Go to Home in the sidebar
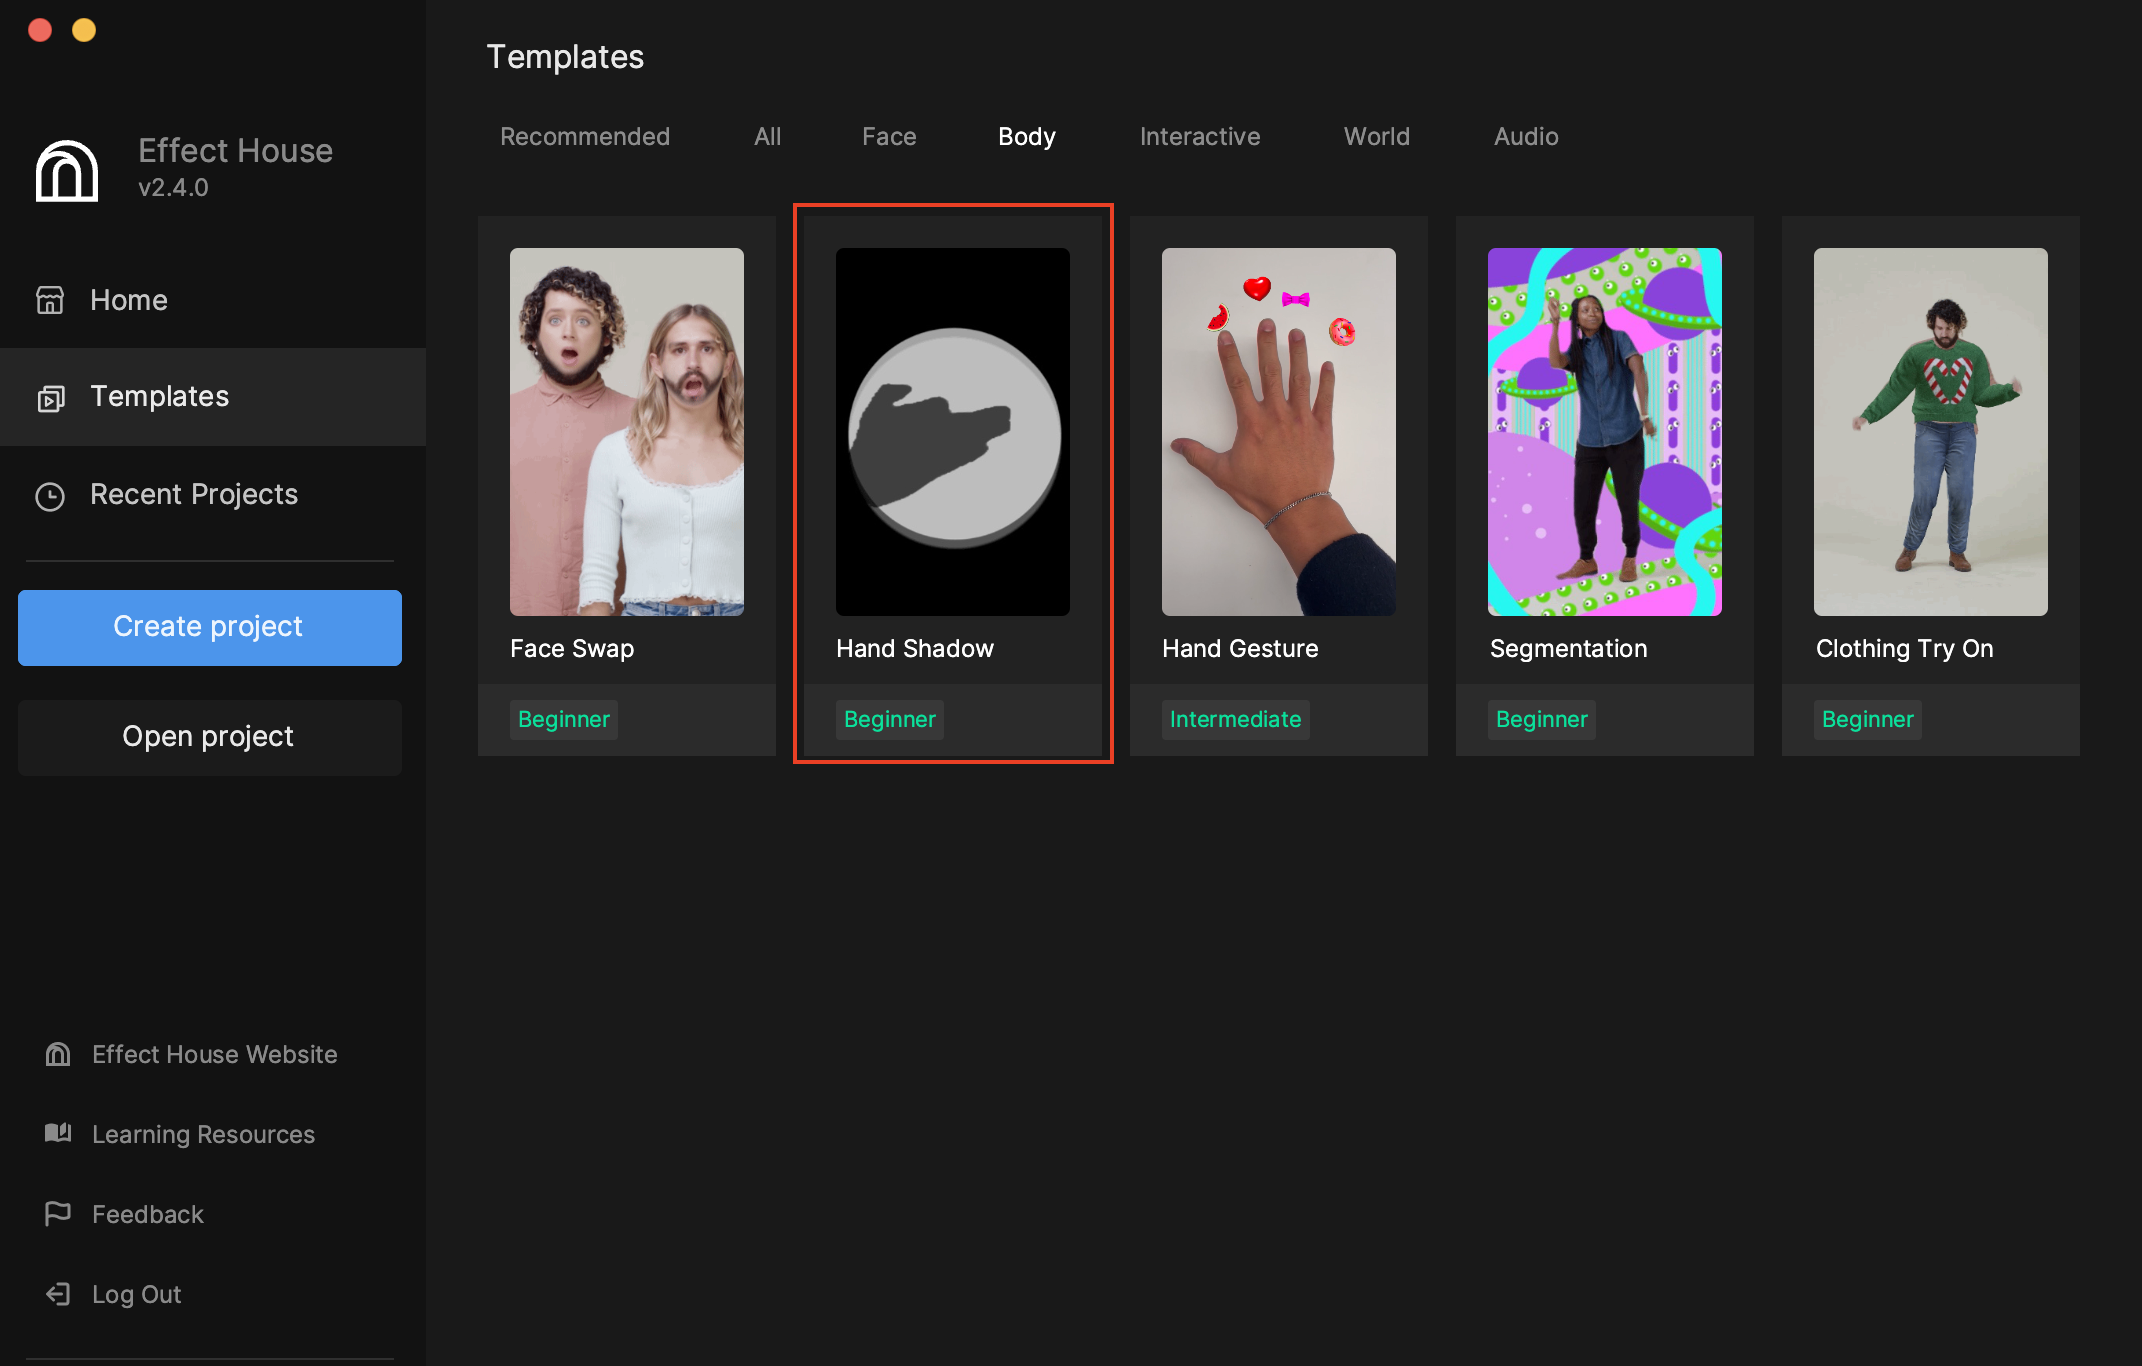This screenshot has width=2142, height=1366. coord(213,300)
